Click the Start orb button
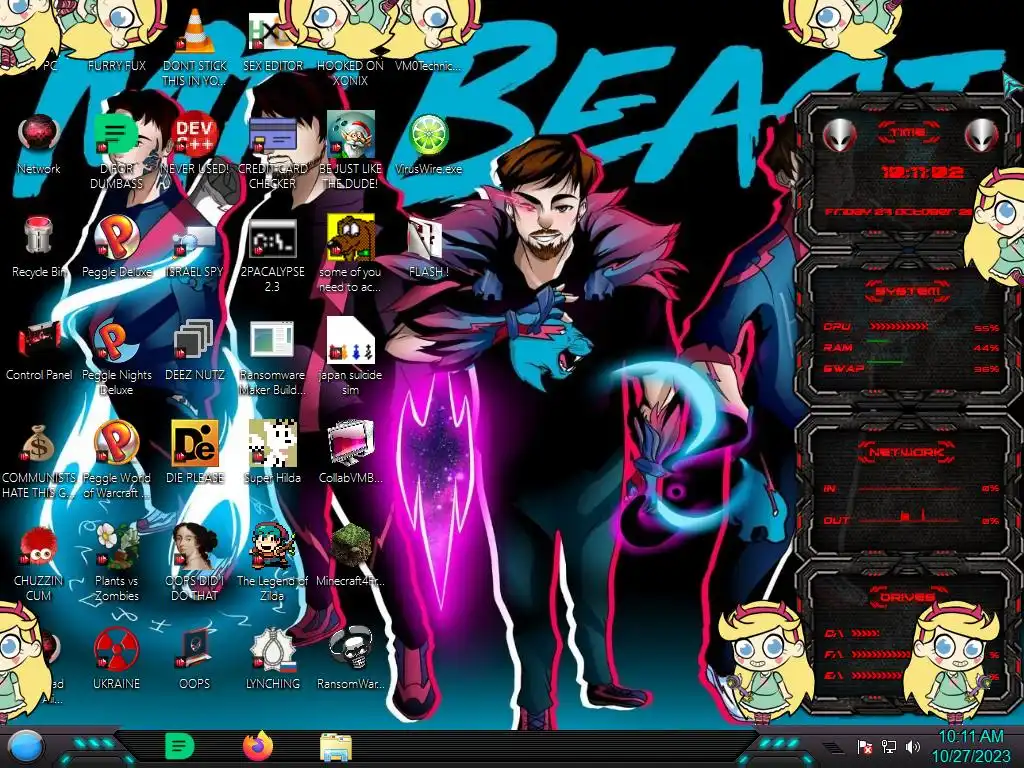The height and width of the screenshot is (768, 1024). [26, 746]
